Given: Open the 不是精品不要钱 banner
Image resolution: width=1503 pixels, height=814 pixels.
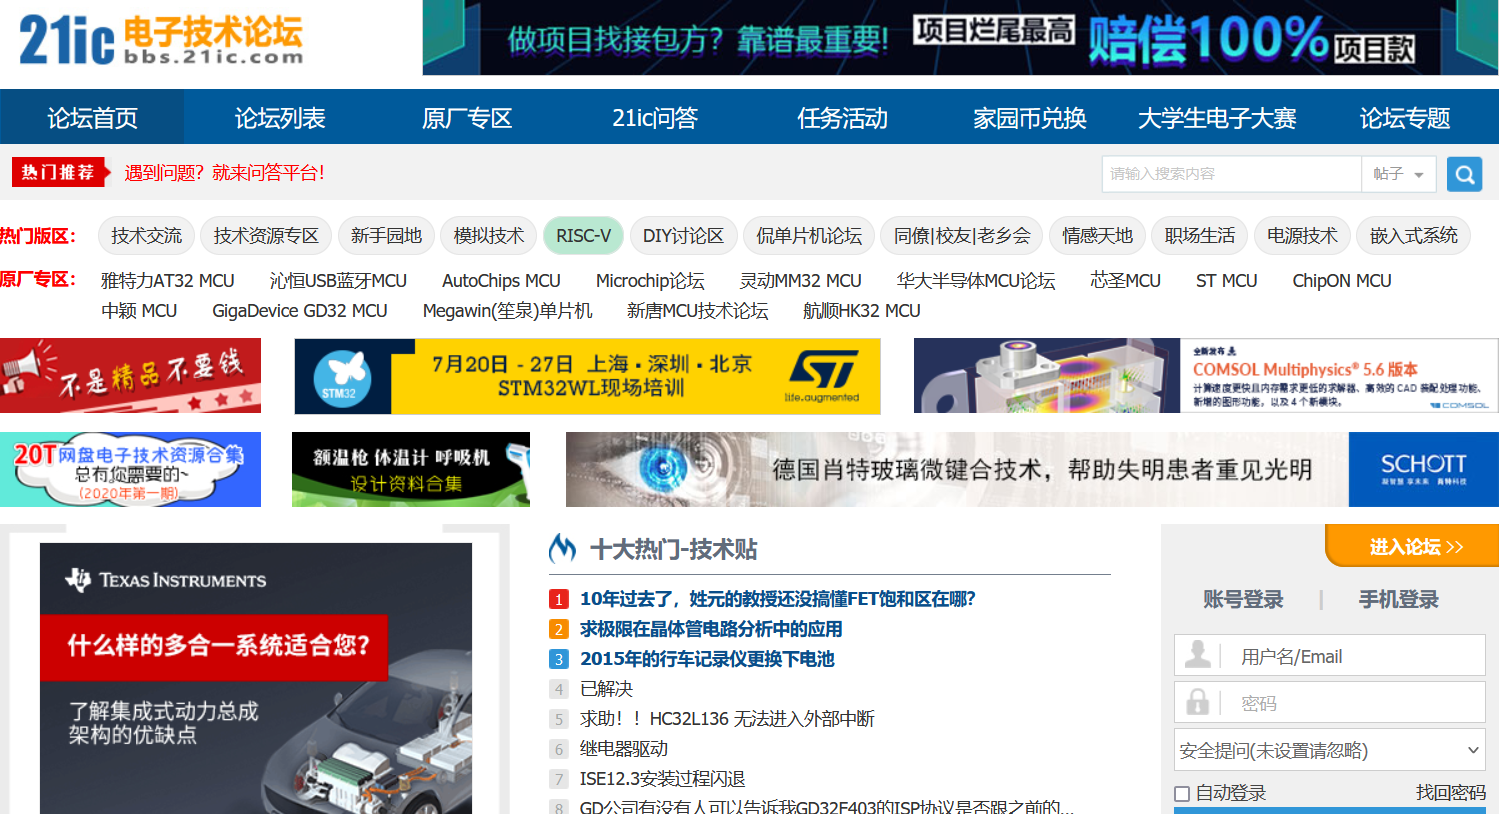Looking at the screenshot, I should coord(130,376).
